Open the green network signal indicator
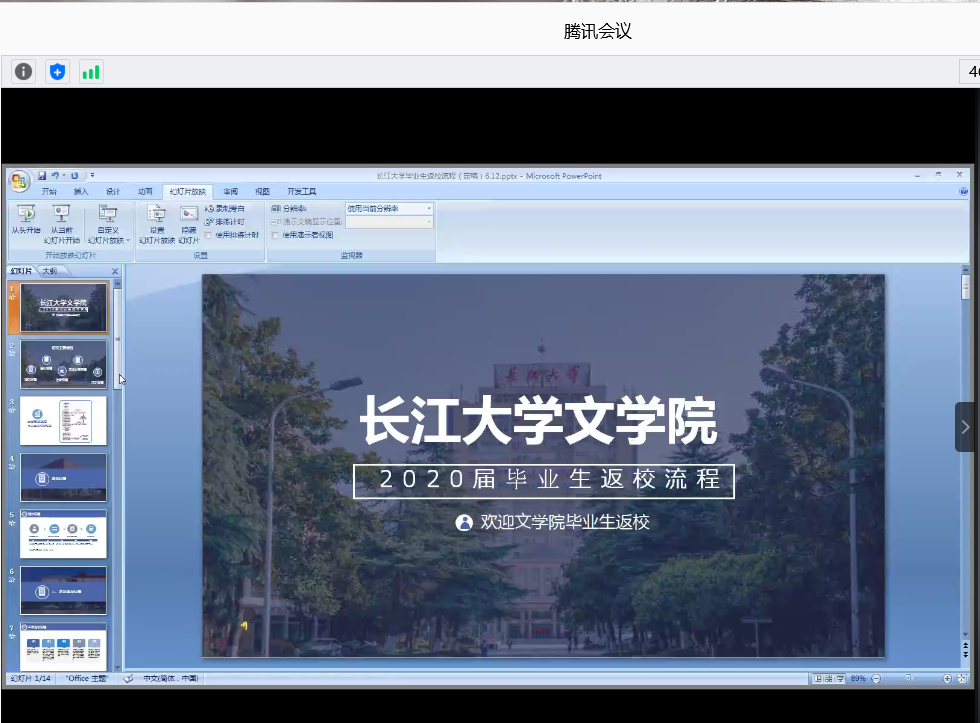The height and width of the screenshot is (723, 980). click(91, 72)
